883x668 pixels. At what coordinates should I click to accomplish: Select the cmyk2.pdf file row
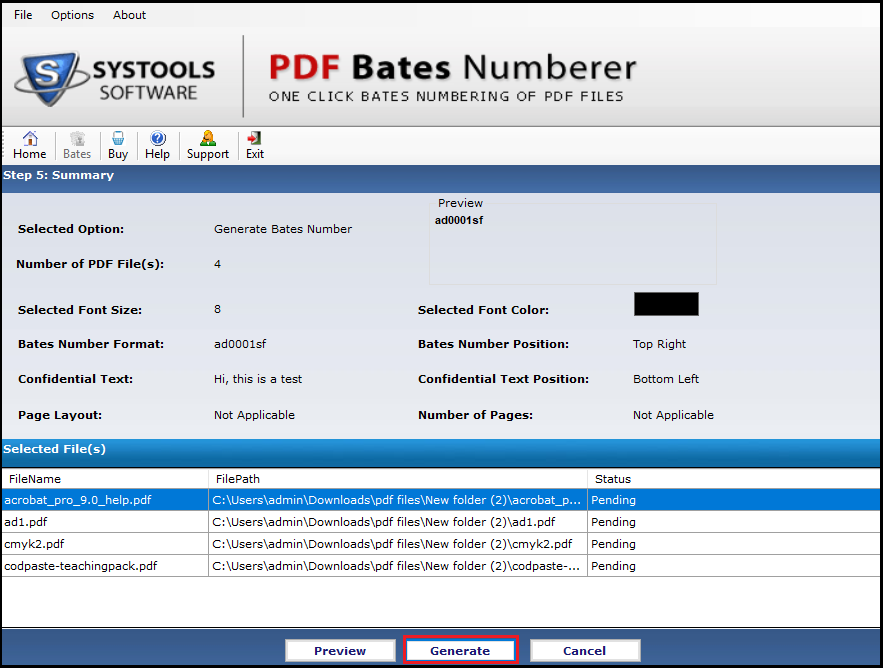441,544
